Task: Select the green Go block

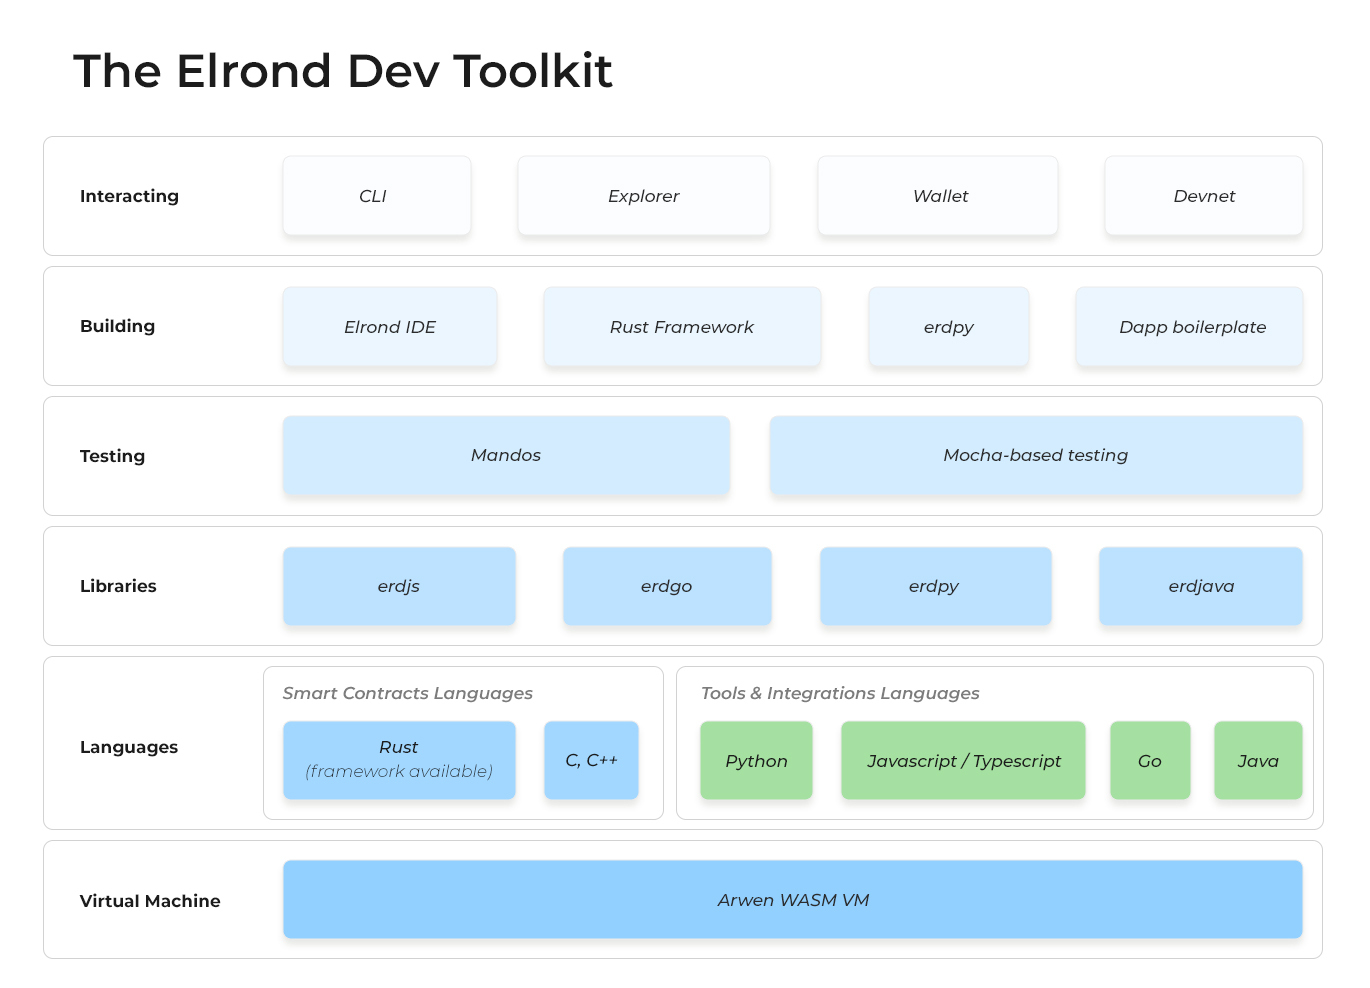Action: point(1150,760)
